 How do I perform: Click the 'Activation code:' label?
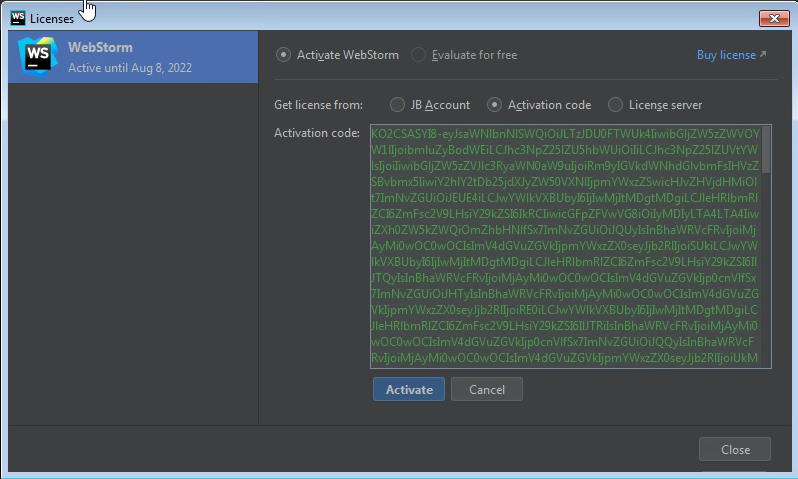[x=317, y=133]
